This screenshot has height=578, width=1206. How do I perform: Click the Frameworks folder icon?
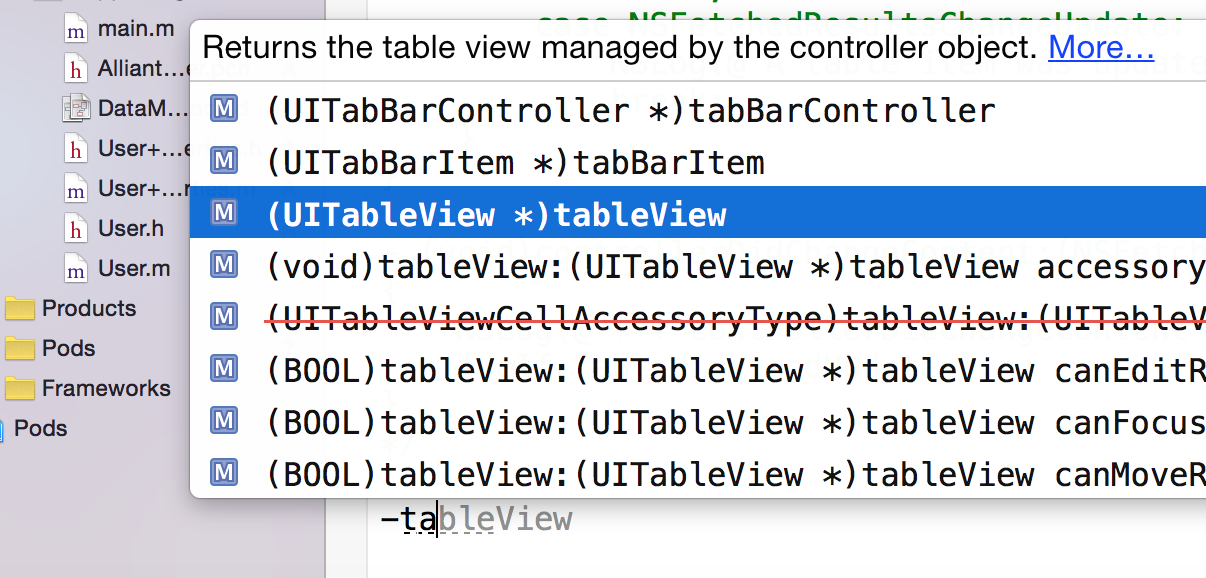19,389
